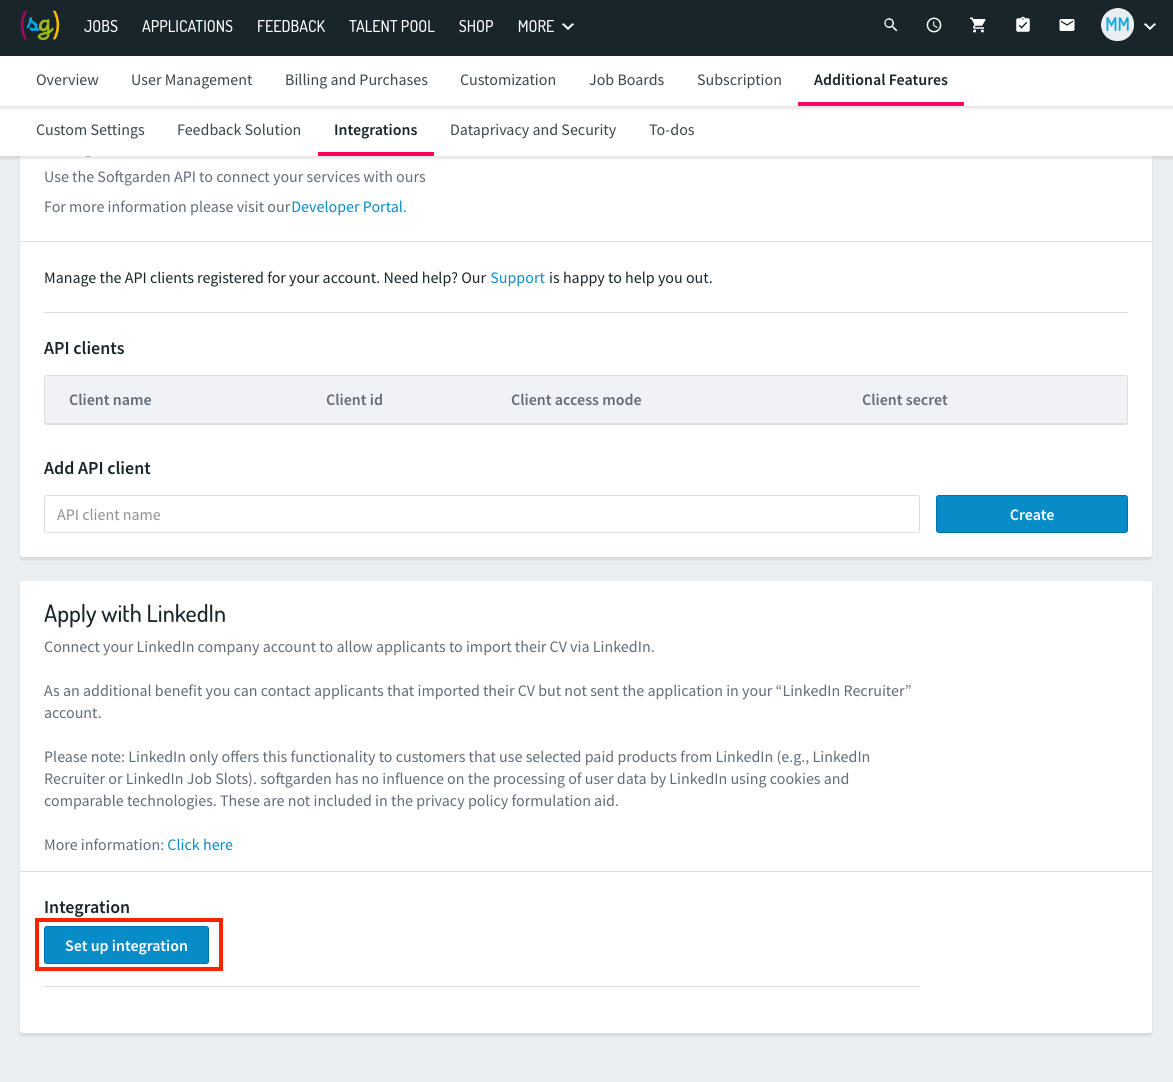Focus the API client name field

pyautogui.click(x=482, y=514)
